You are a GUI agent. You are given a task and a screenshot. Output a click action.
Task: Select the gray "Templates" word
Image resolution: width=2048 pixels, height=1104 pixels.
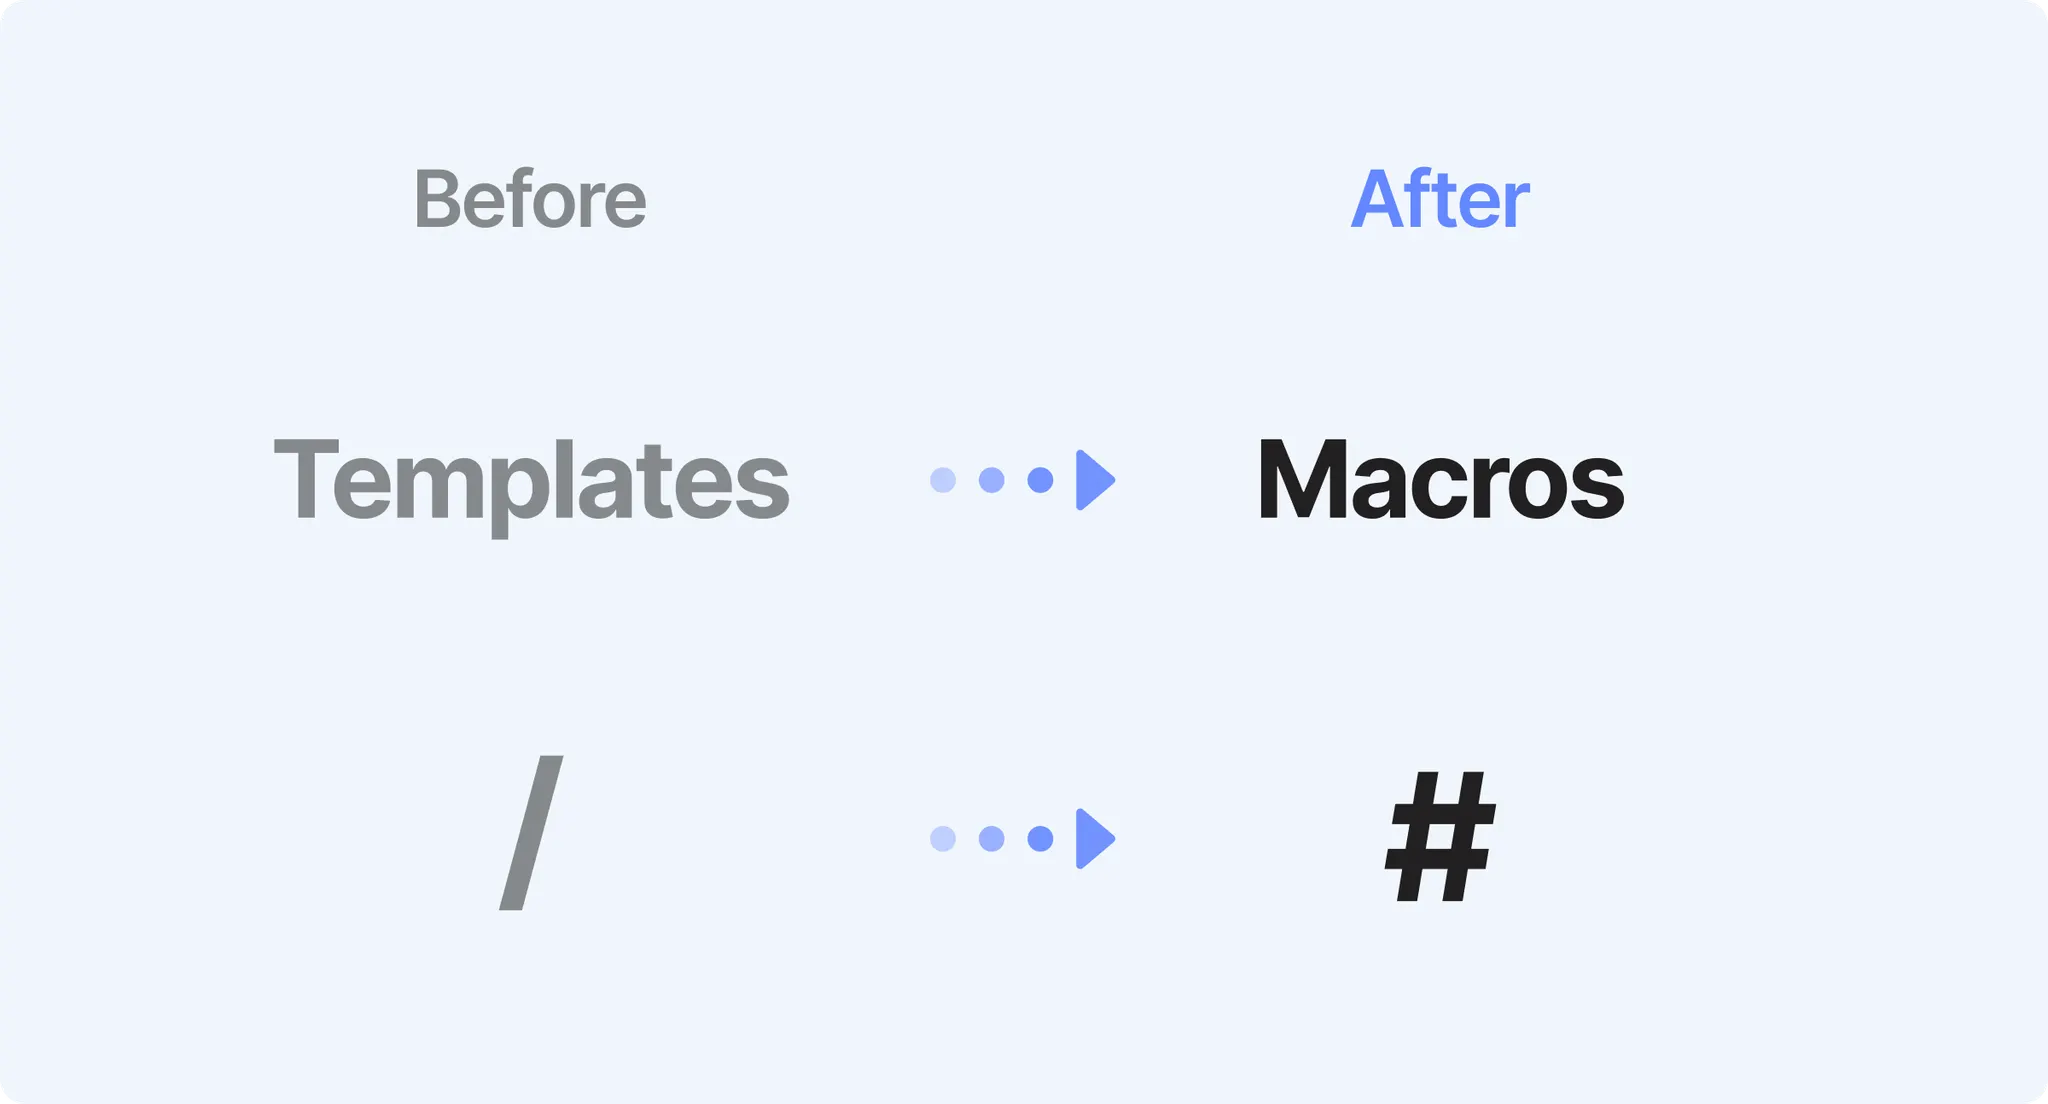[x=531, y=485]
